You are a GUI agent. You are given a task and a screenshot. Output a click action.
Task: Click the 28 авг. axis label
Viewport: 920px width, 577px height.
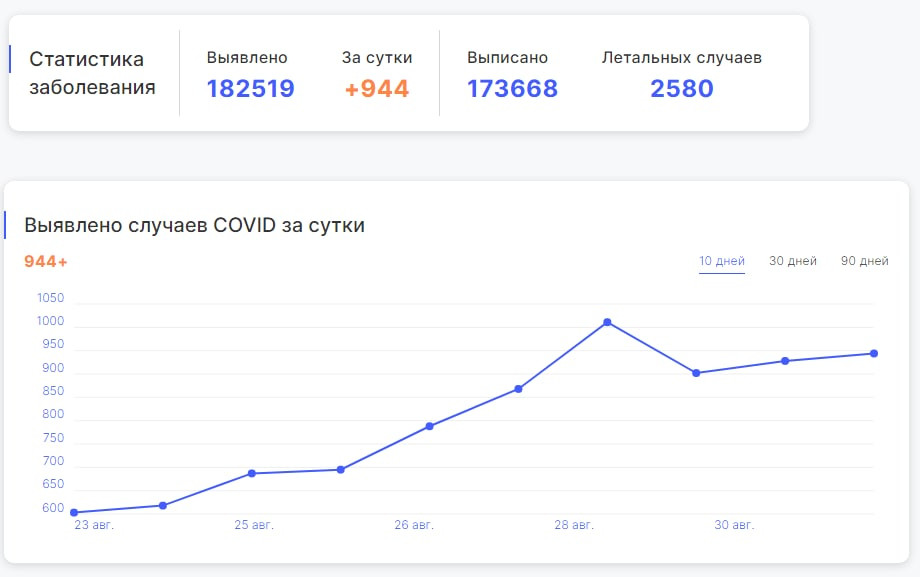pos(574,525)
